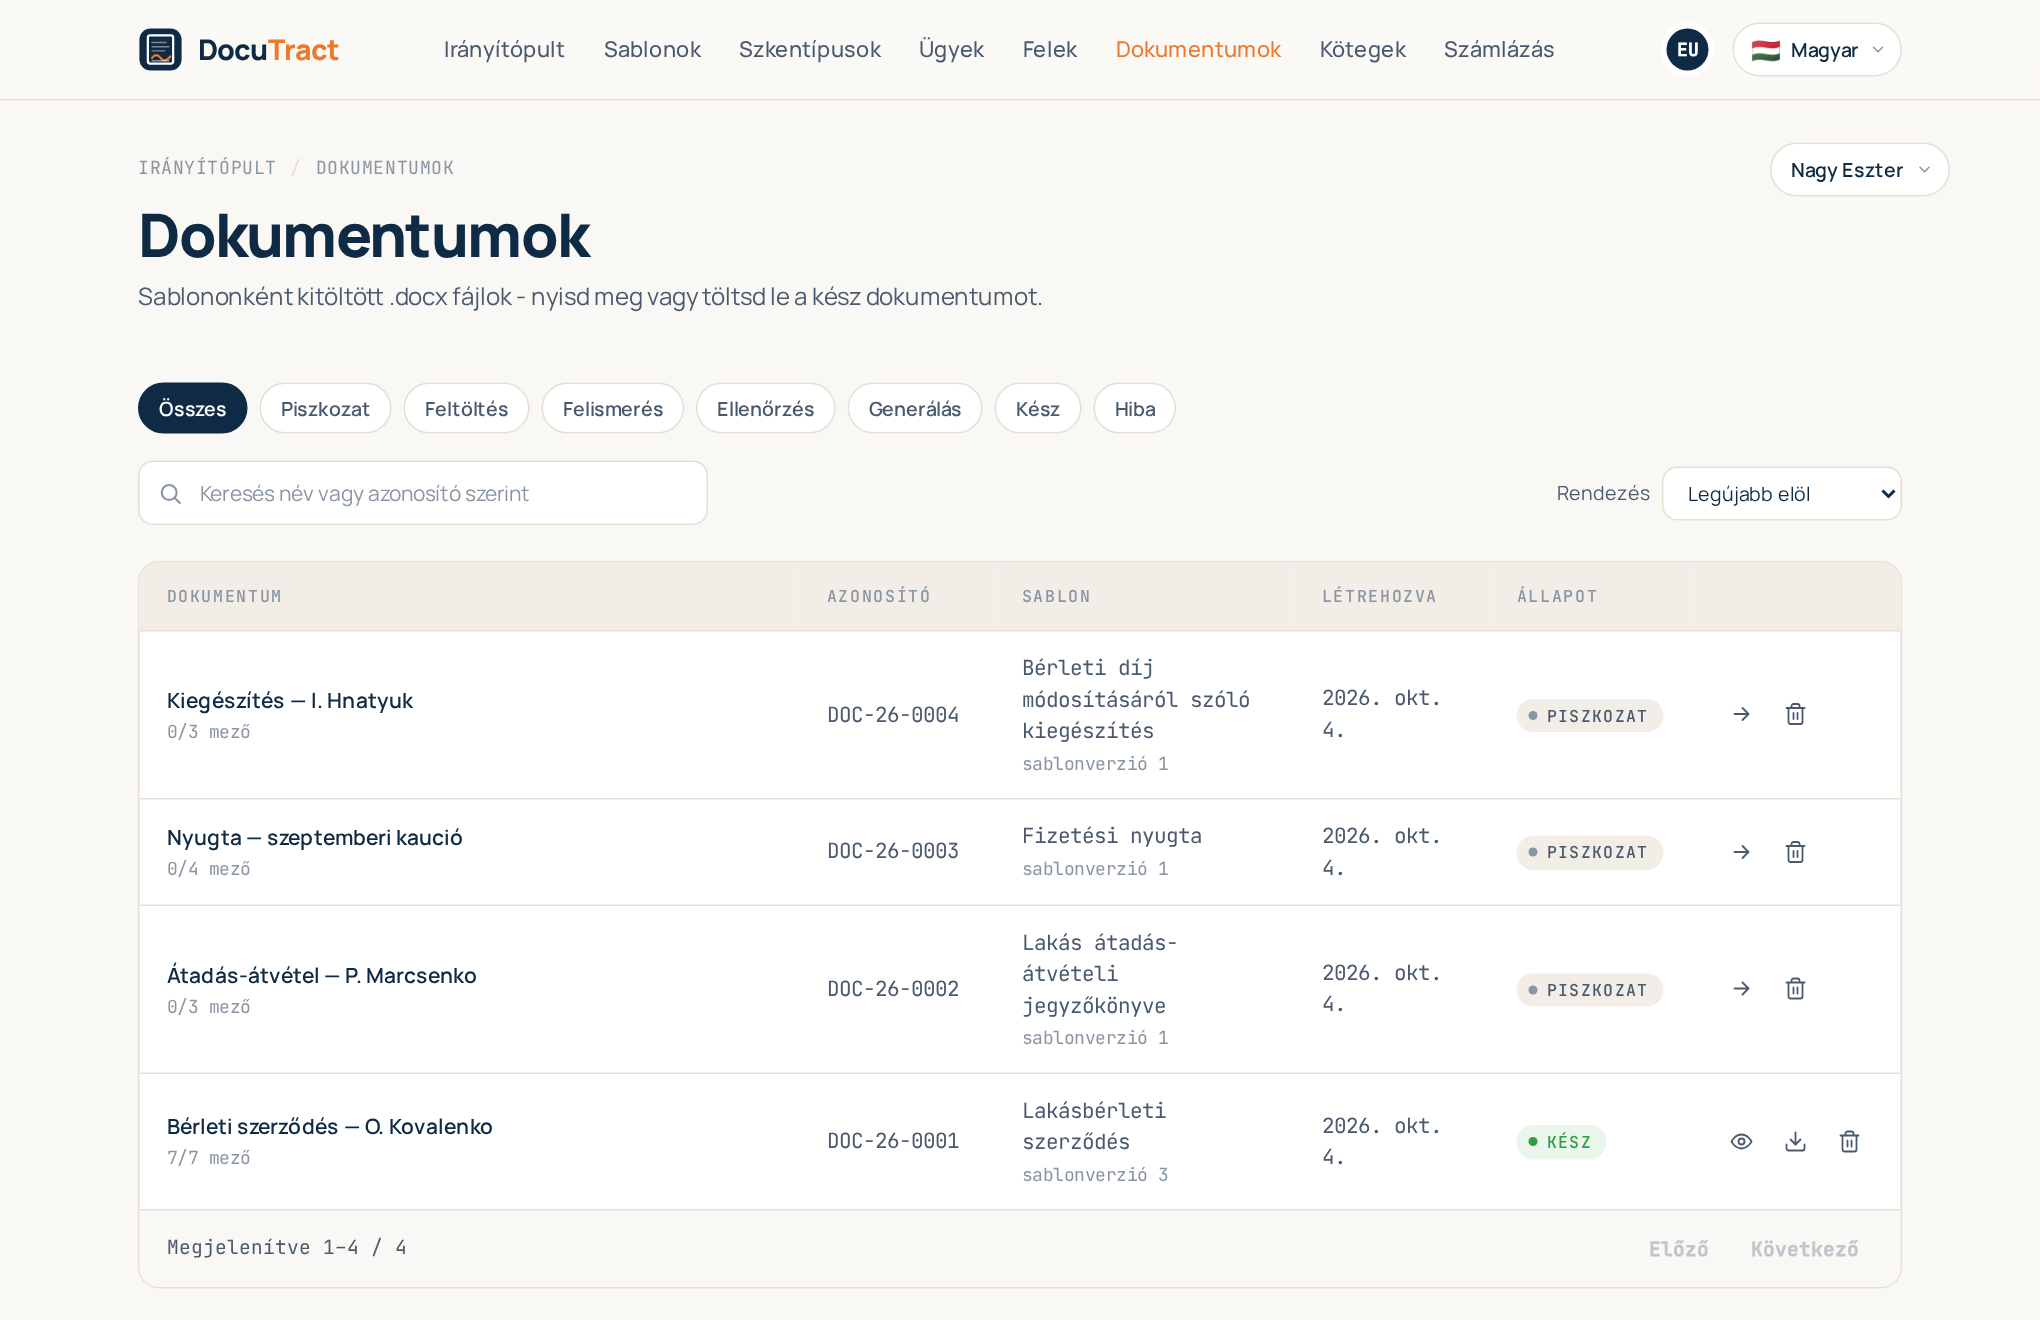Filter by Feltöltés chip

[x=466, y=408]
